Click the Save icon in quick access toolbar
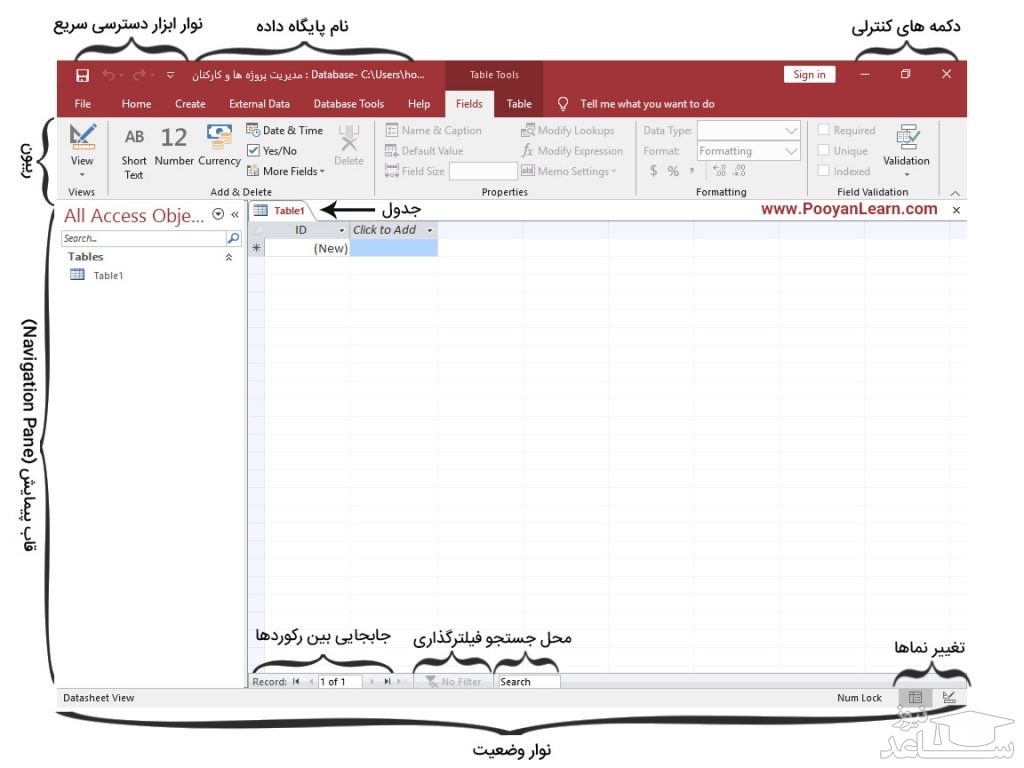The width and height of the screenshot is (1024, 768). [x=83, y=75]
